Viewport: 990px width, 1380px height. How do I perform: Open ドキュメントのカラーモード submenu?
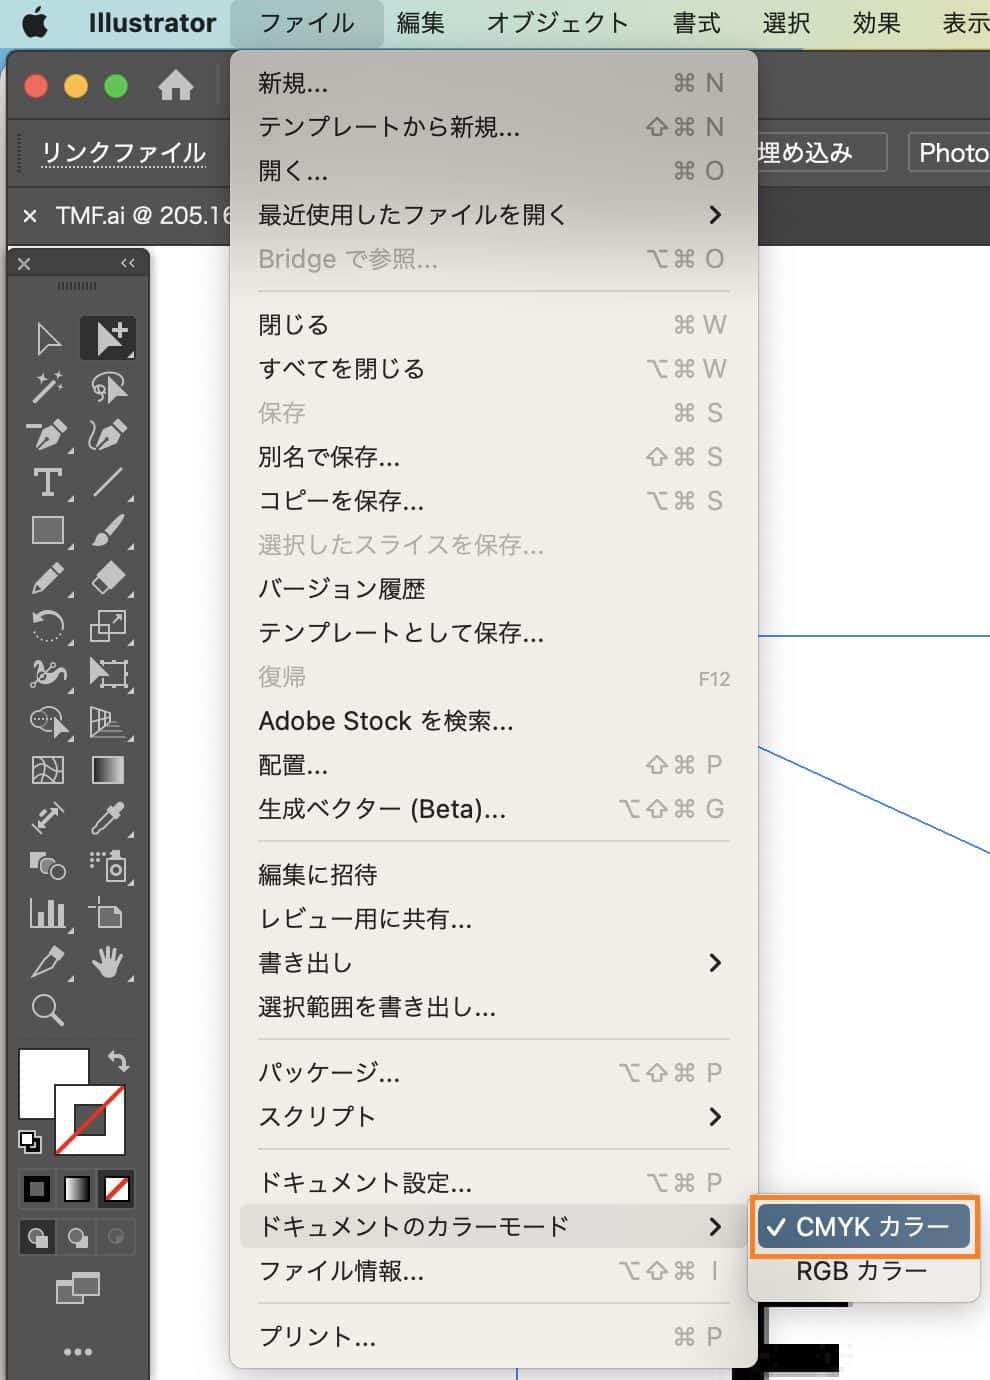pos(494,1226)
